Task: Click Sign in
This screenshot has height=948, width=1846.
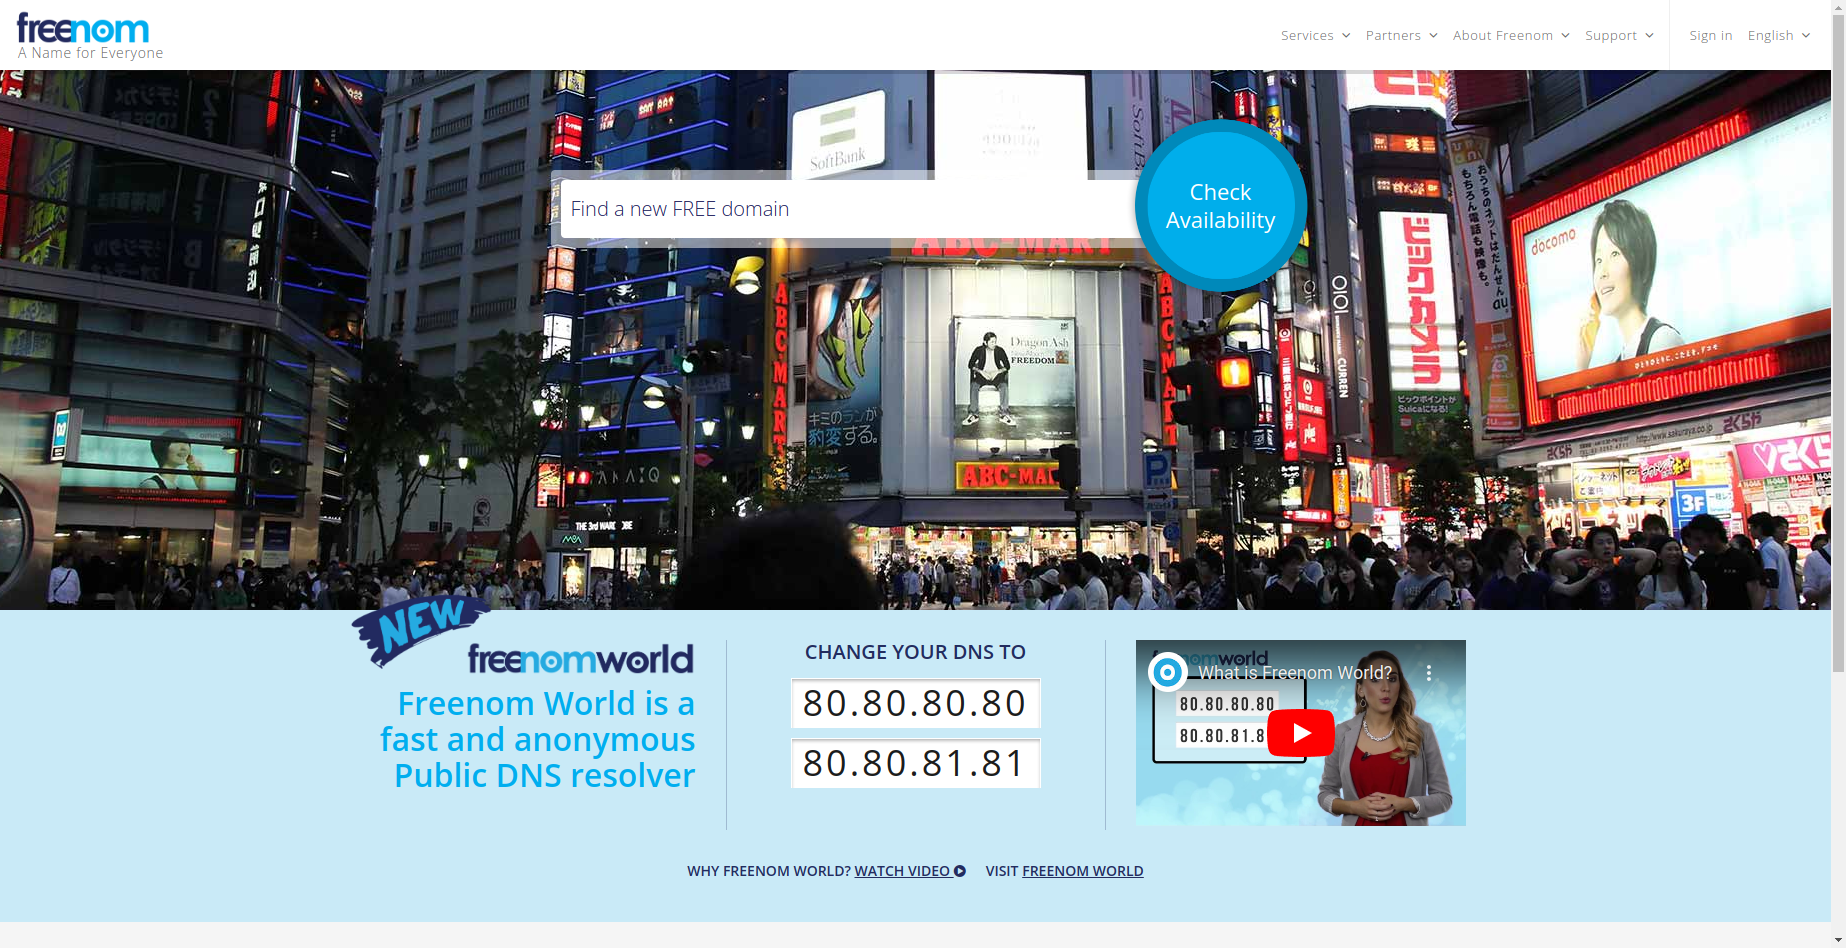Action: [1710, 35]
